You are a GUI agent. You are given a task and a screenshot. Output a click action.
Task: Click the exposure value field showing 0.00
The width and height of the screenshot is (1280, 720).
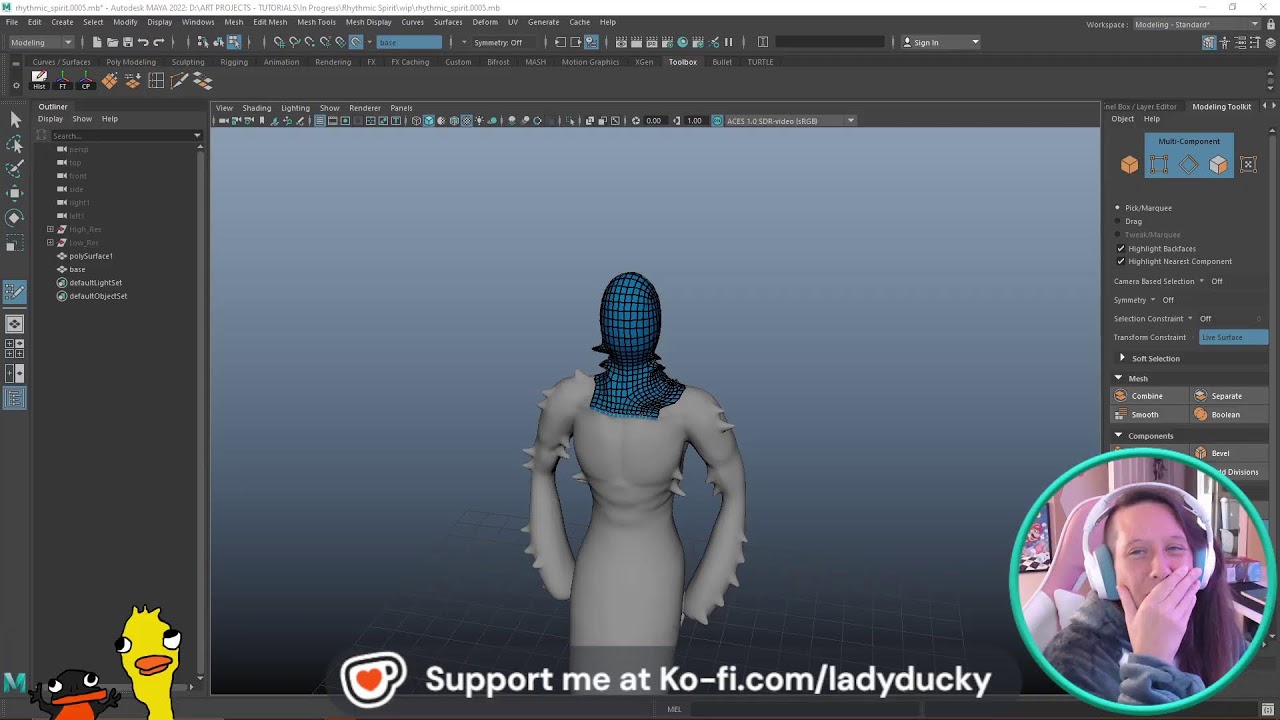[653, 121]
